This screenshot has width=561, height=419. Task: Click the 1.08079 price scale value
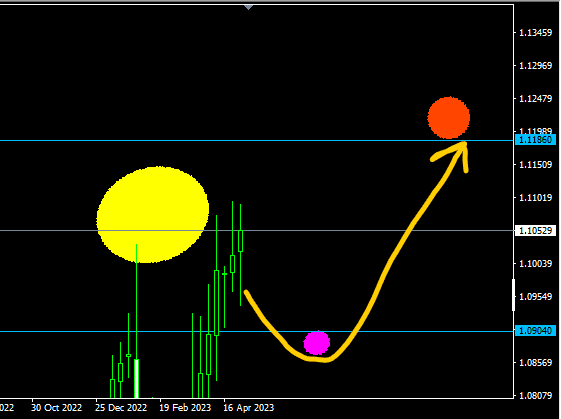tap(536, 396)
